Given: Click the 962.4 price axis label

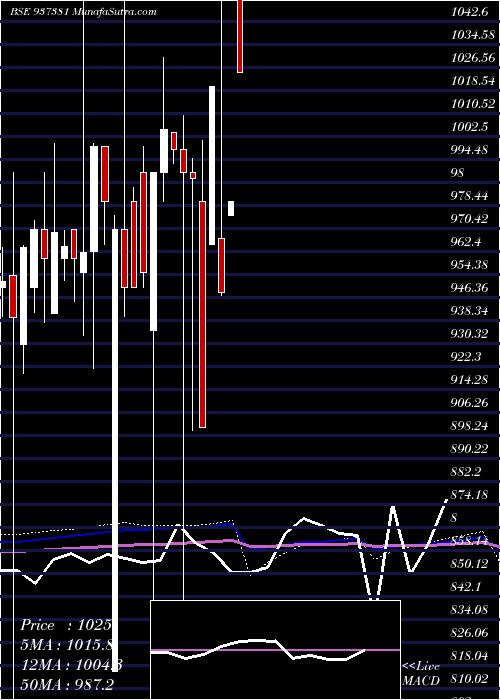Looking at the screenshot, I should (466, 242).
